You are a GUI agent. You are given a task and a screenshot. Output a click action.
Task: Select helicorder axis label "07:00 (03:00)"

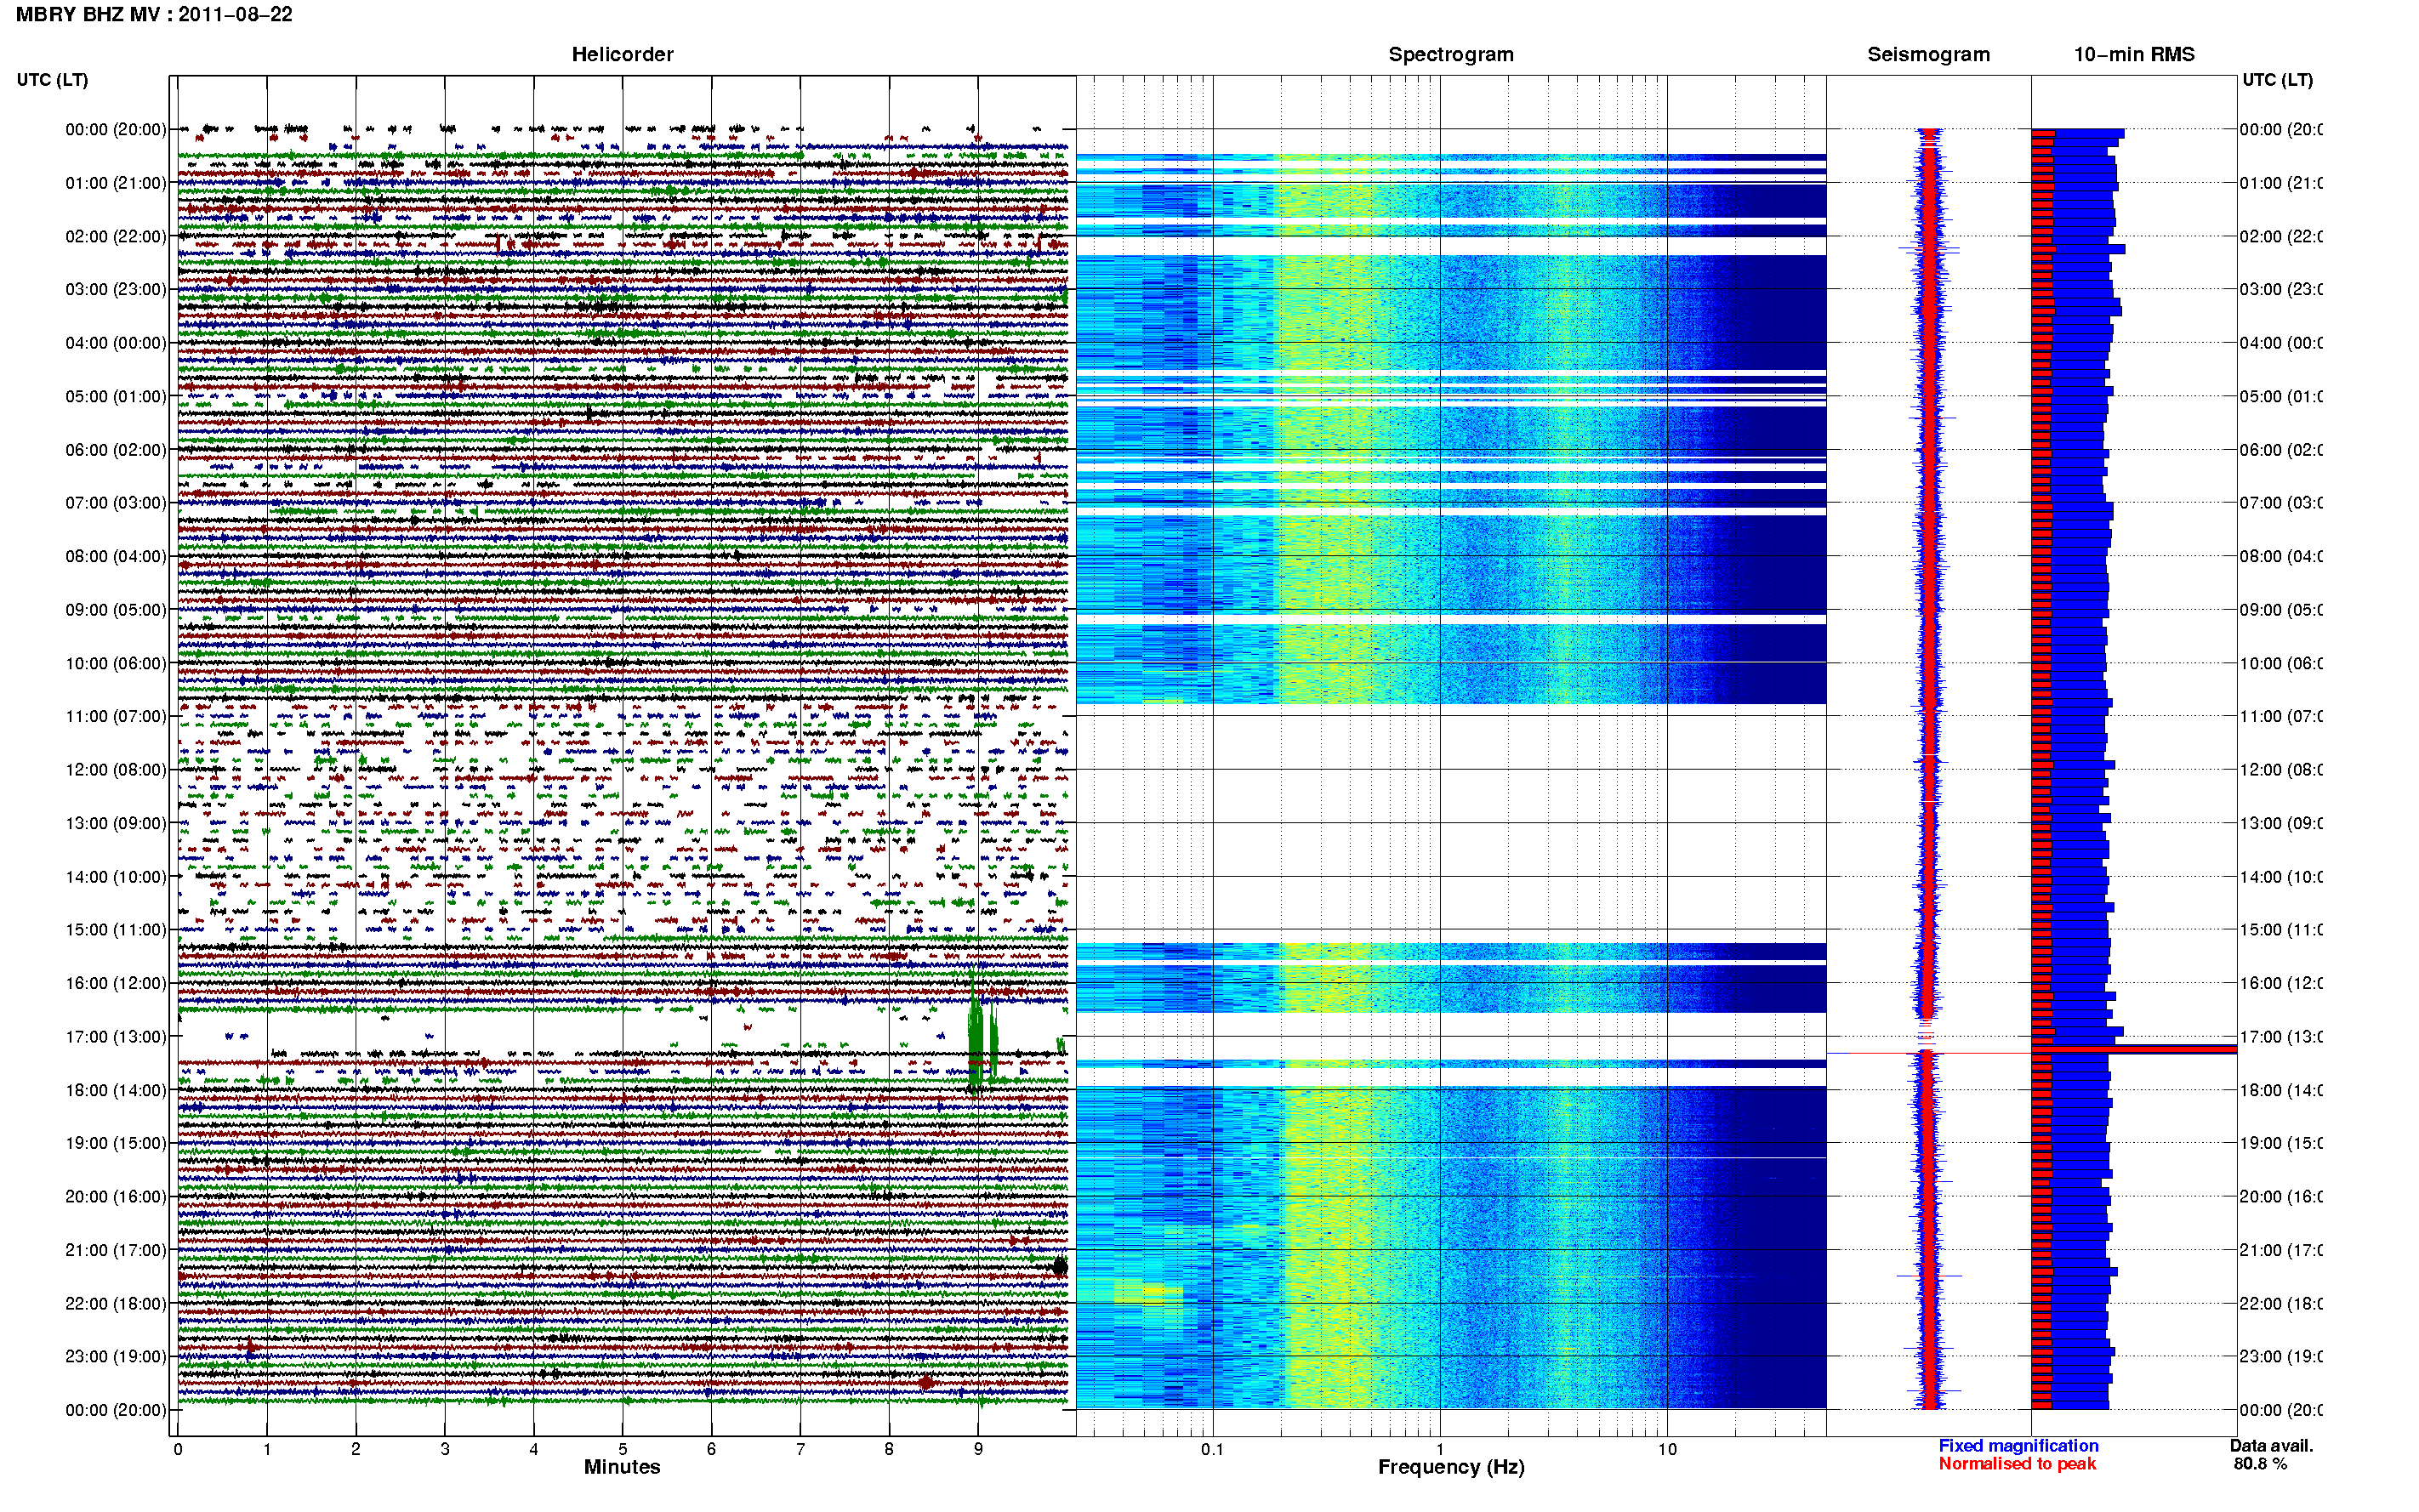[x=116, y=503]
